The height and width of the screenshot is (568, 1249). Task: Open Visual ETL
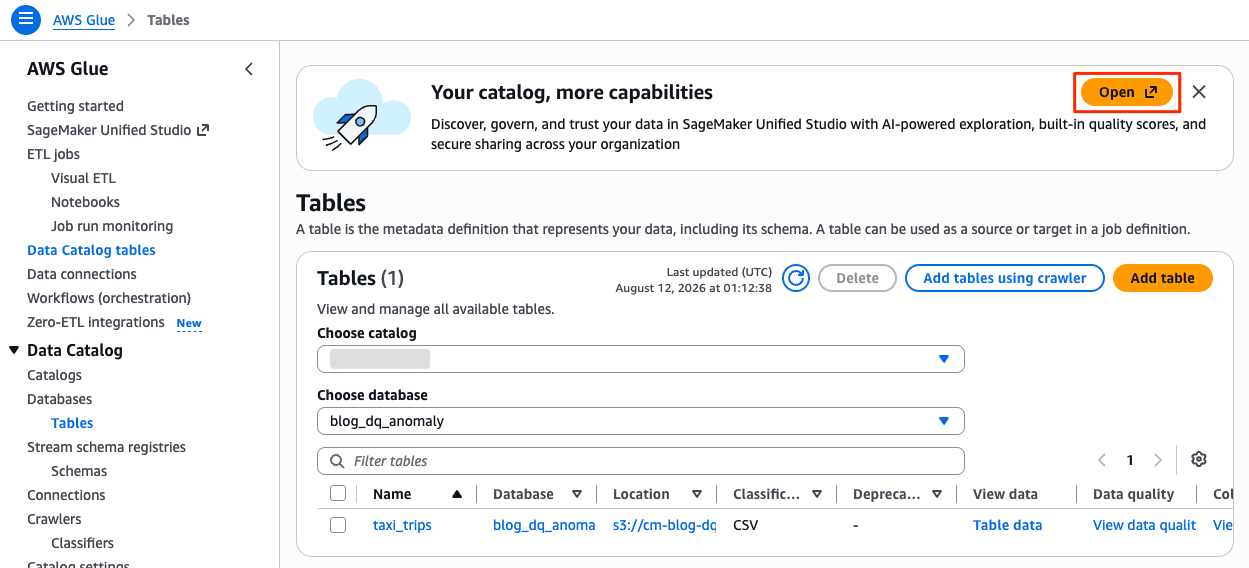[x=83, y=178]
